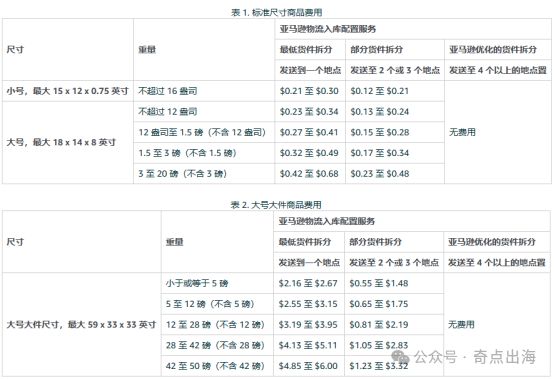
Task: Click the 表 2. 大号大件商品费用 title
Action: [276, 205]
